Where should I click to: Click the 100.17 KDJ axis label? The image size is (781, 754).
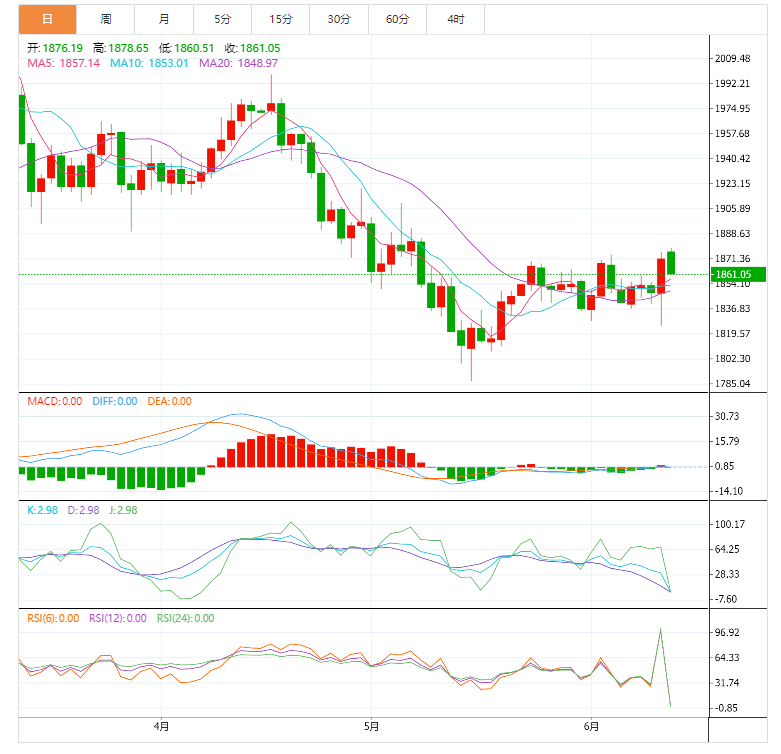tap(730, 524)
